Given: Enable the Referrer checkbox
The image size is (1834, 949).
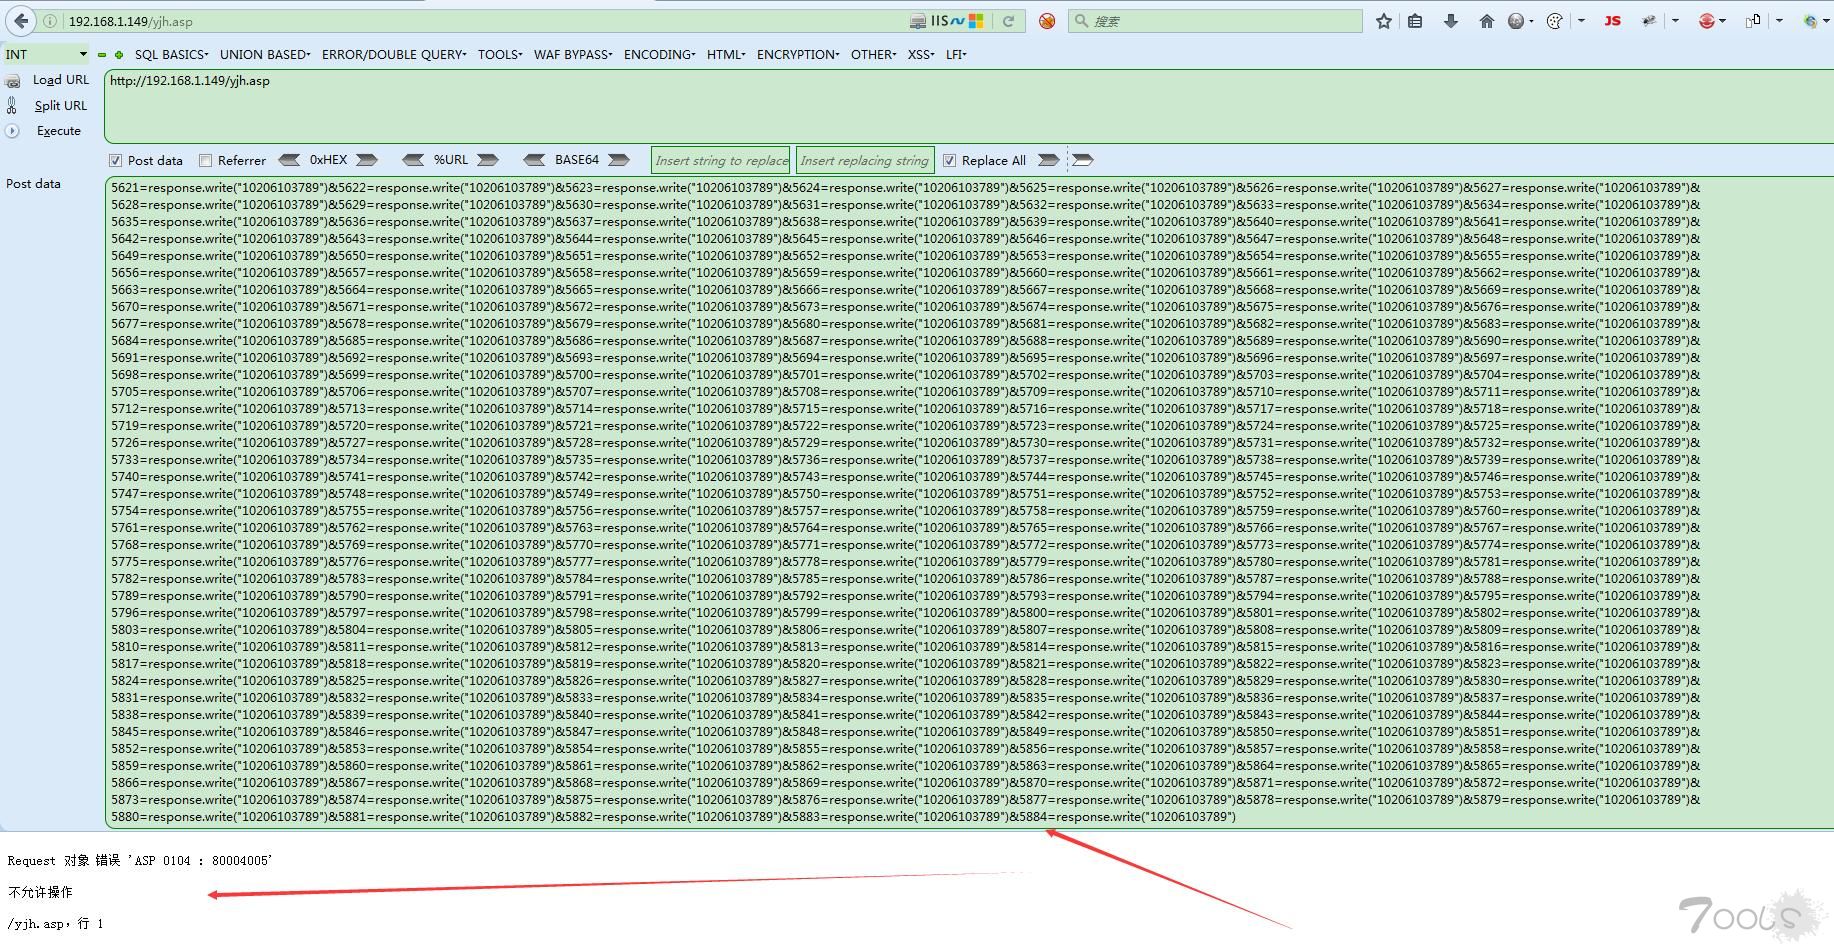Looking at the screenshot, I should pos(205,161).
